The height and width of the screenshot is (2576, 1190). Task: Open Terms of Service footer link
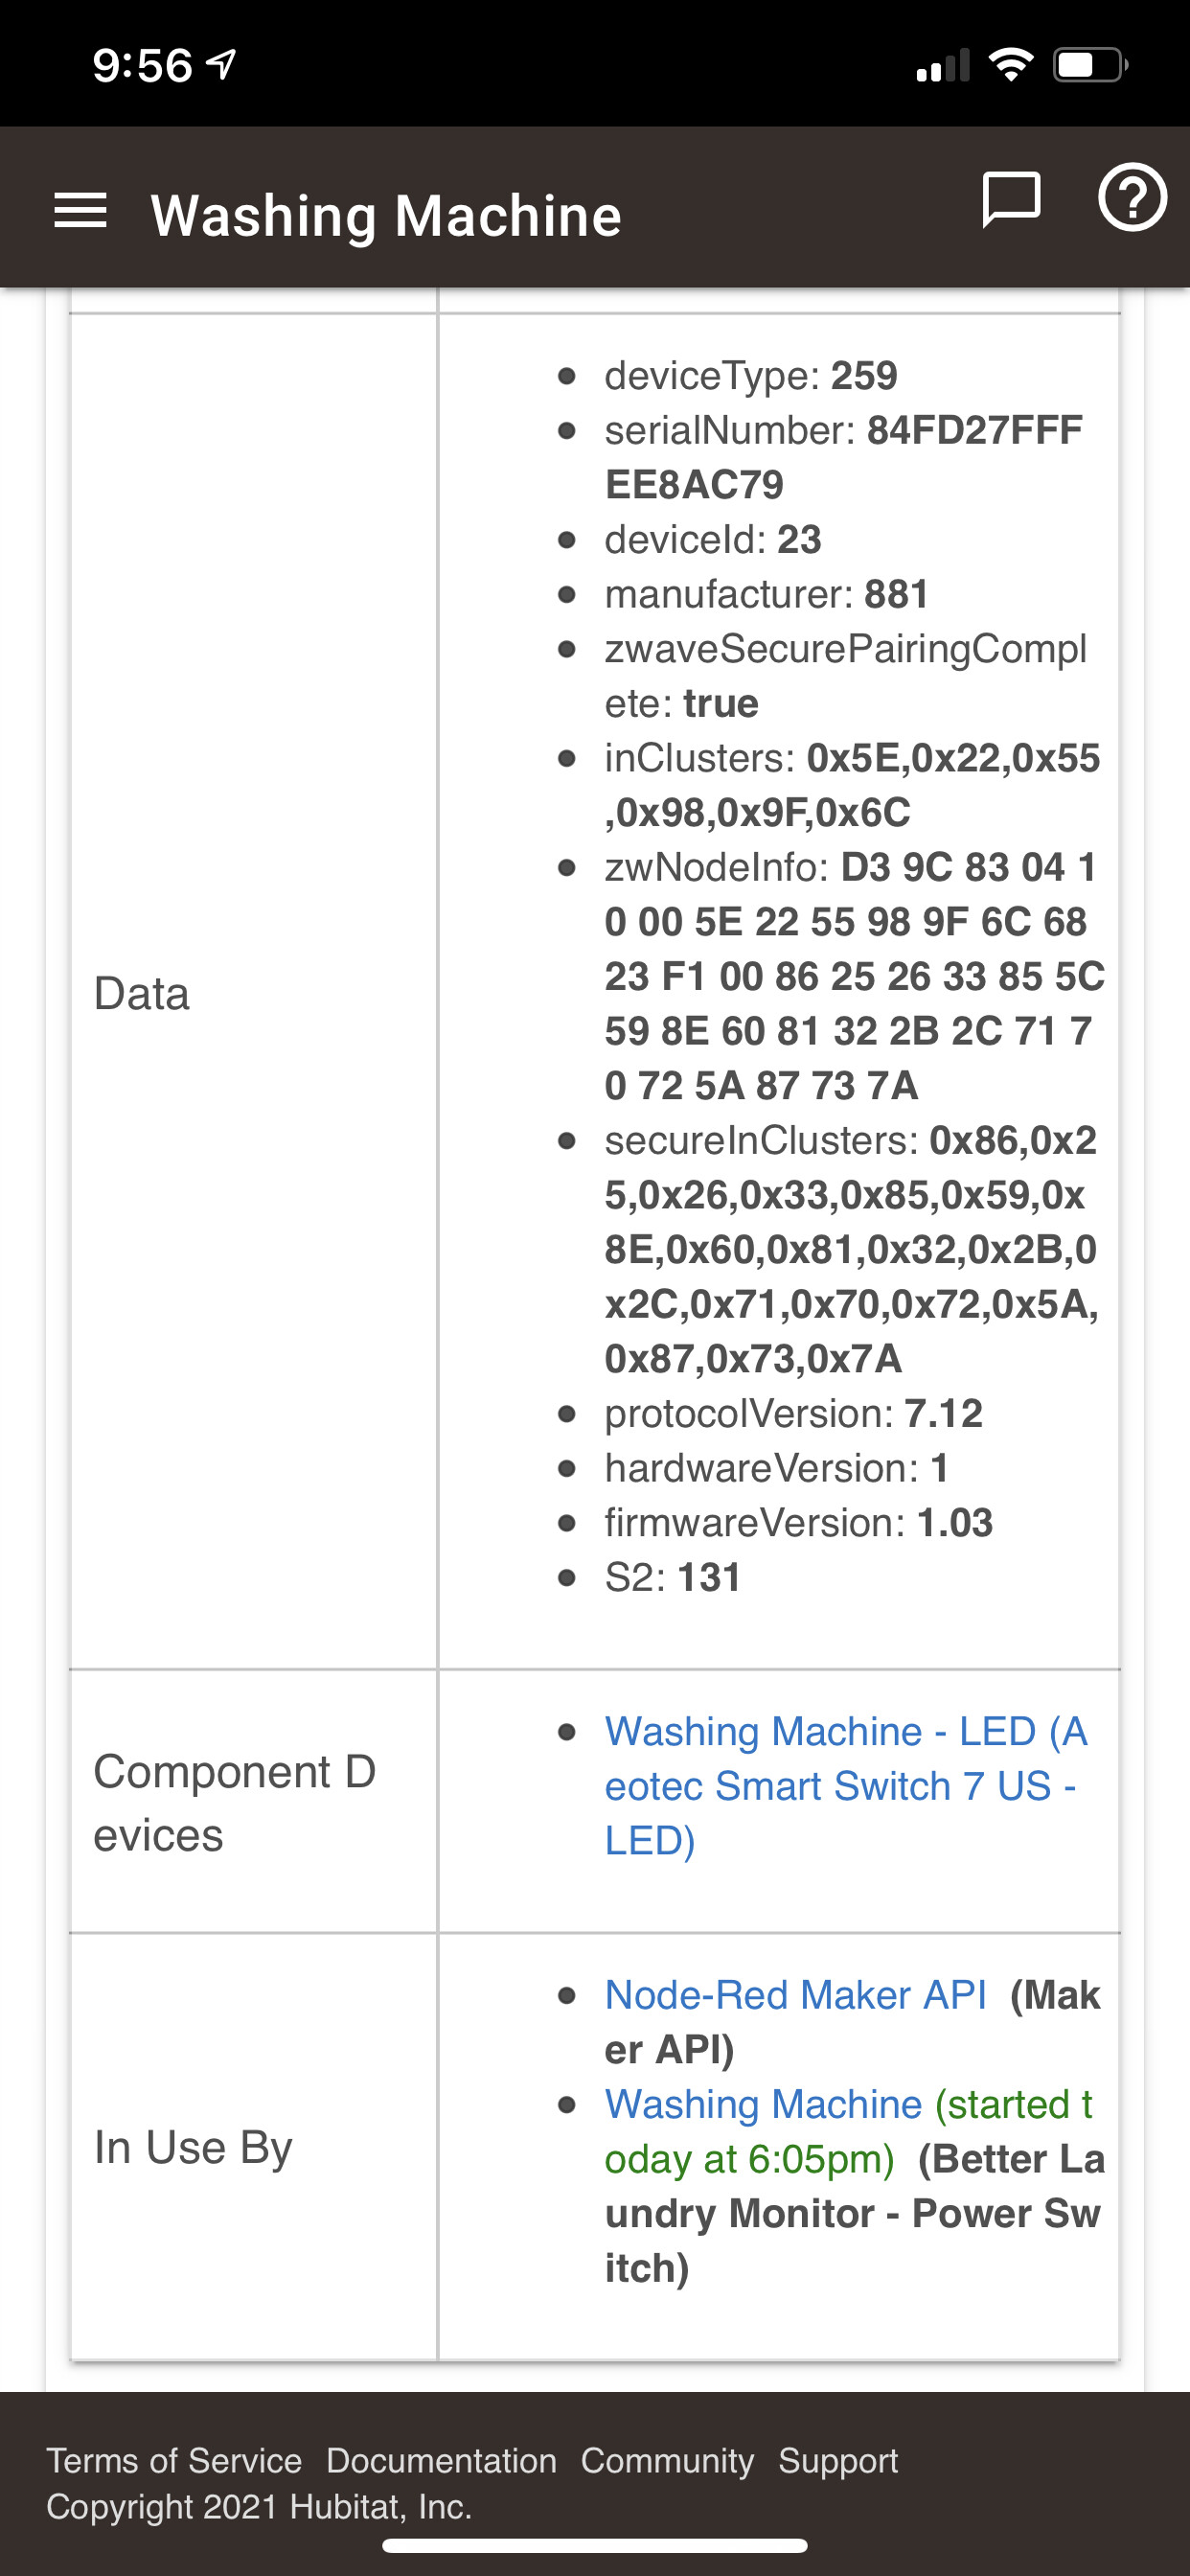[x=174, y=2460]
